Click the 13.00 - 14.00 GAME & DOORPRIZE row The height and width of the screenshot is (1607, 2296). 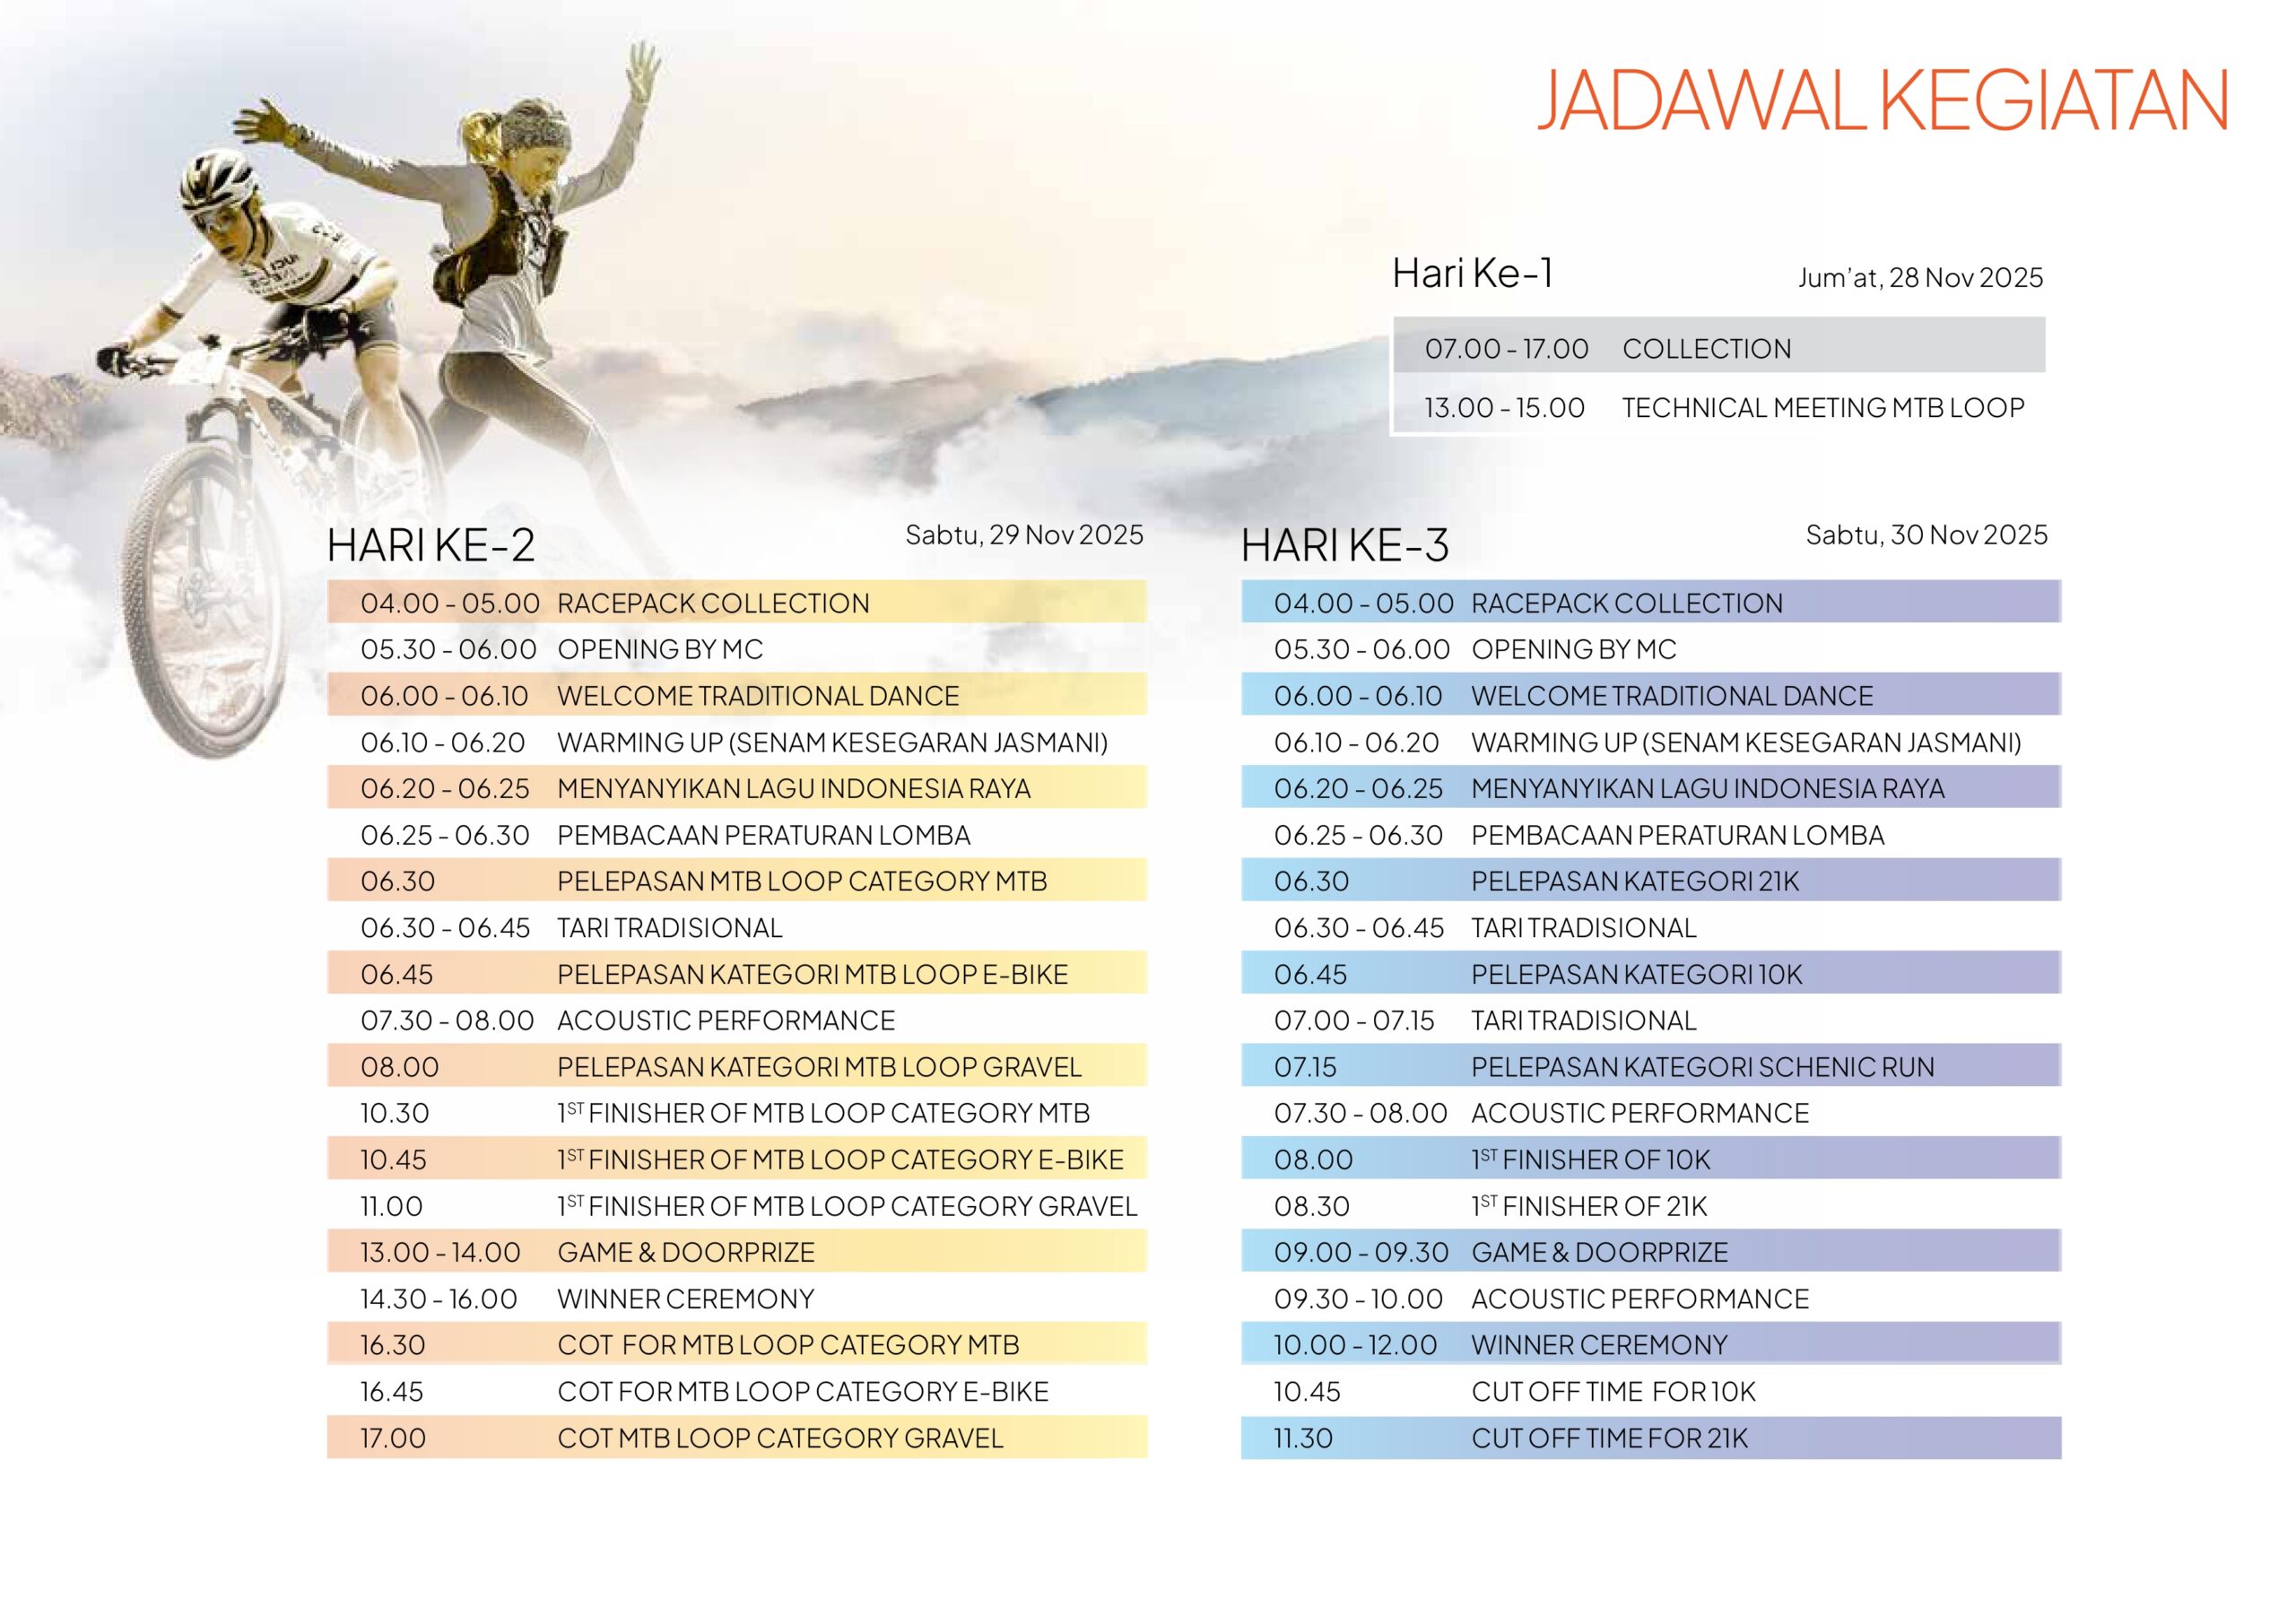tap(736, 1252)
